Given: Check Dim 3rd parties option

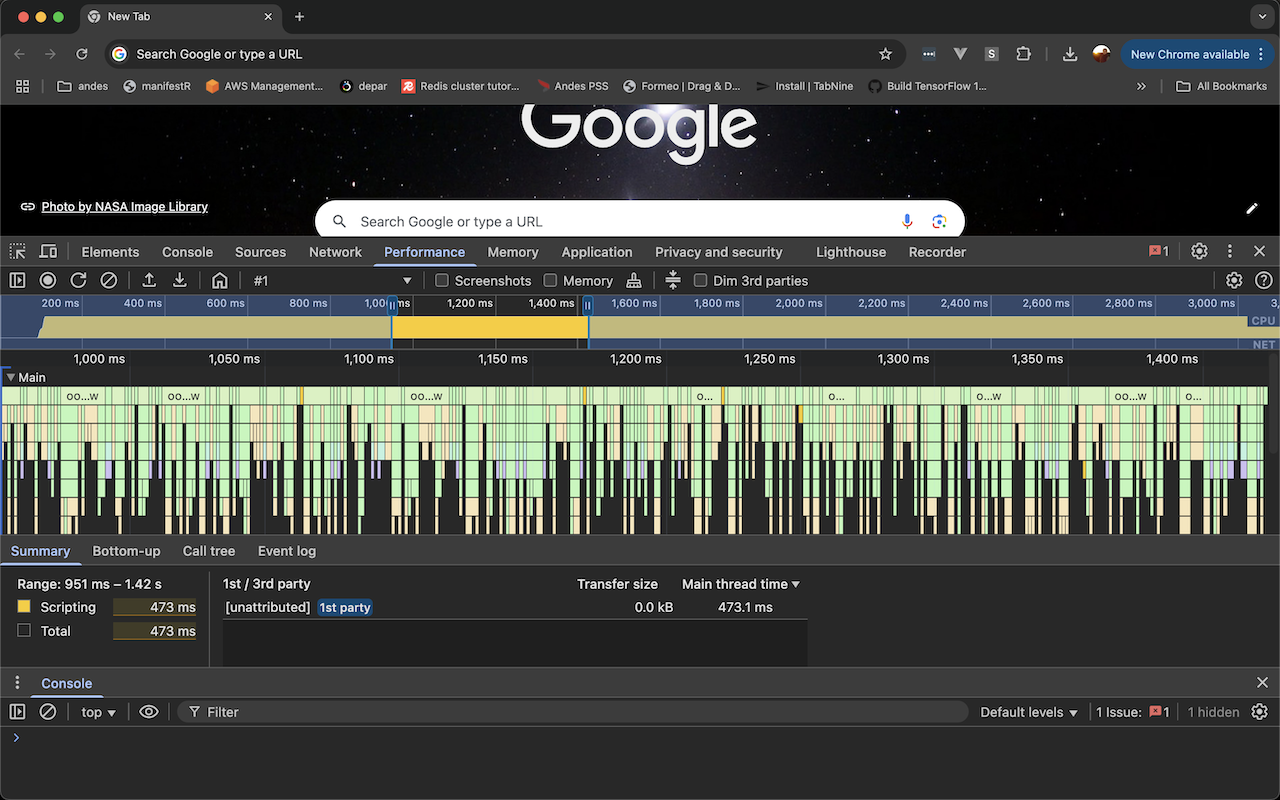Looking at the screenshot, I should tap(700, 281).
